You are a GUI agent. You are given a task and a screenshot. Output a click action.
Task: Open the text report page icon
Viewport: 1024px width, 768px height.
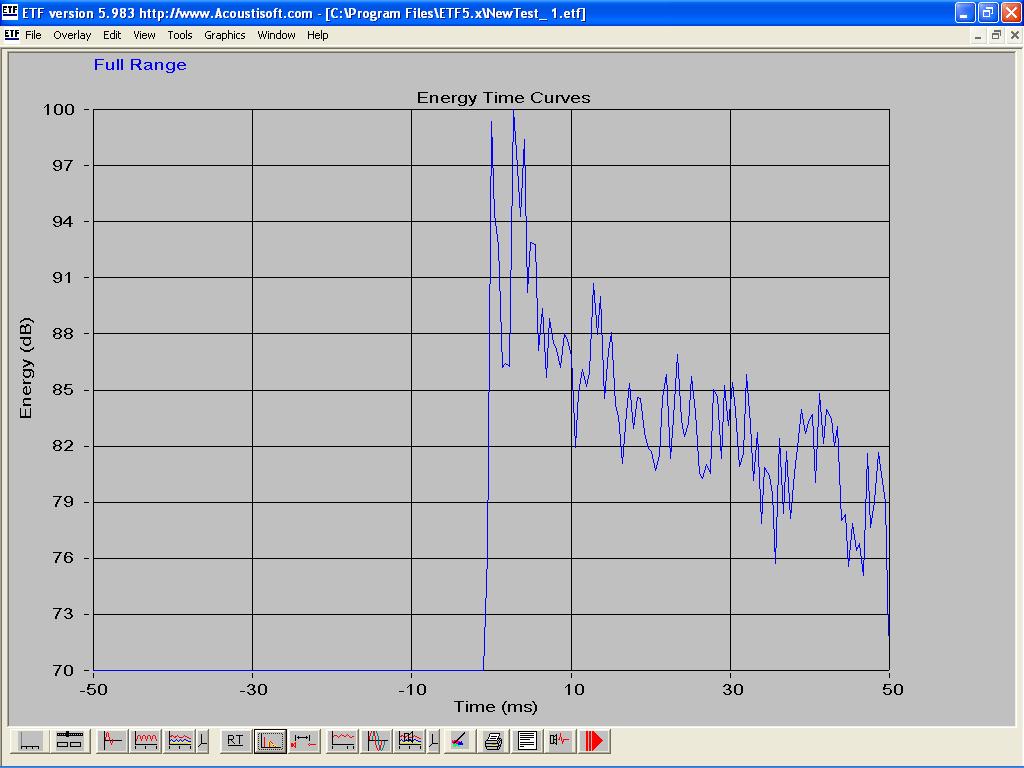point(527,741)
